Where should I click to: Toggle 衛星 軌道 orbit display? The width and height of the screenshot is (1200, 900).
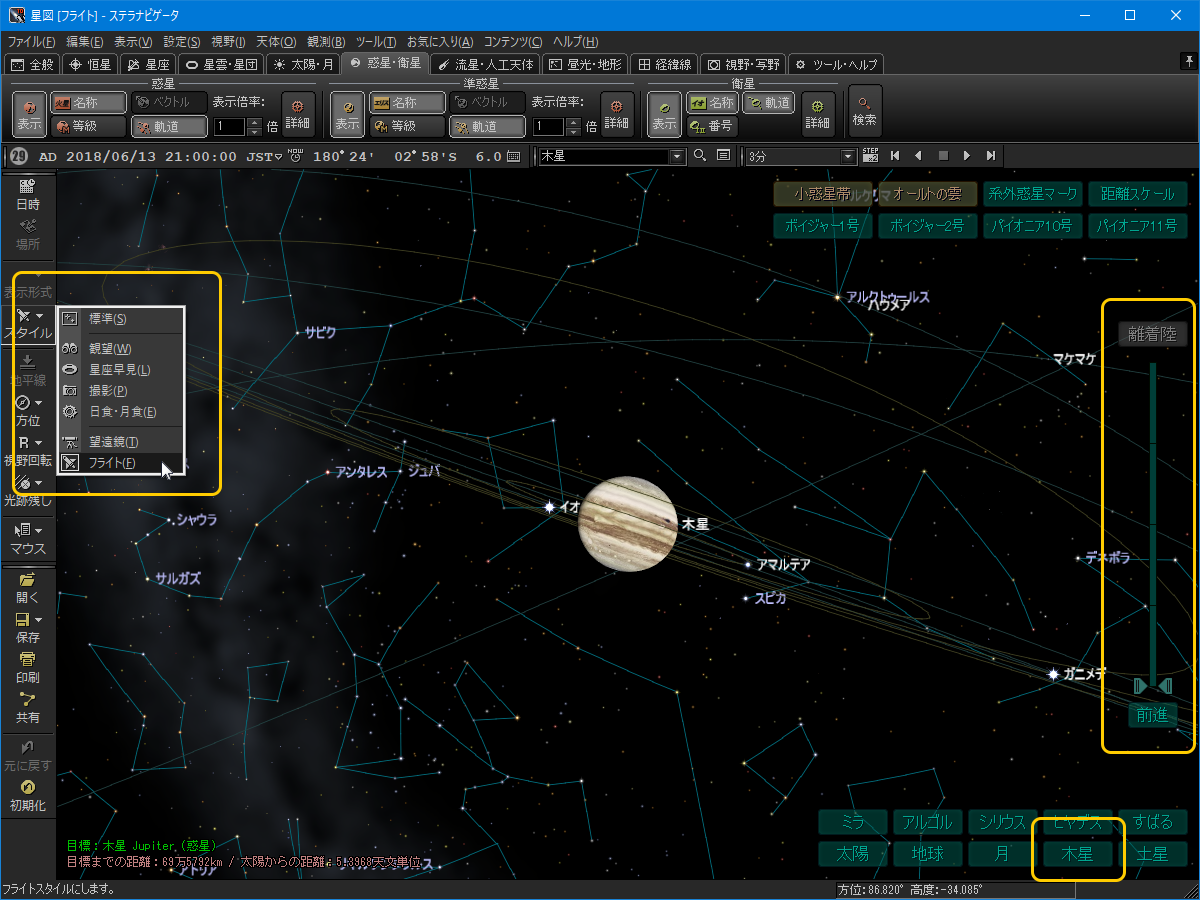click(x=769, y=103)
